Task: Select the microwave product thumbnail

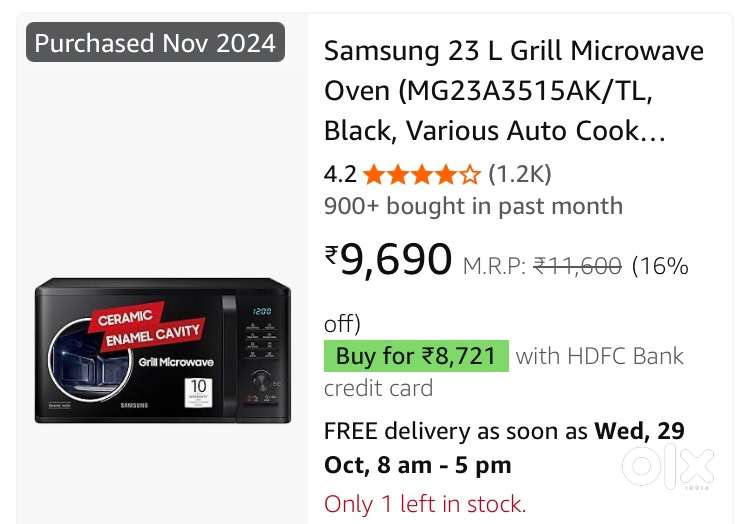Action: click(163, 350)
